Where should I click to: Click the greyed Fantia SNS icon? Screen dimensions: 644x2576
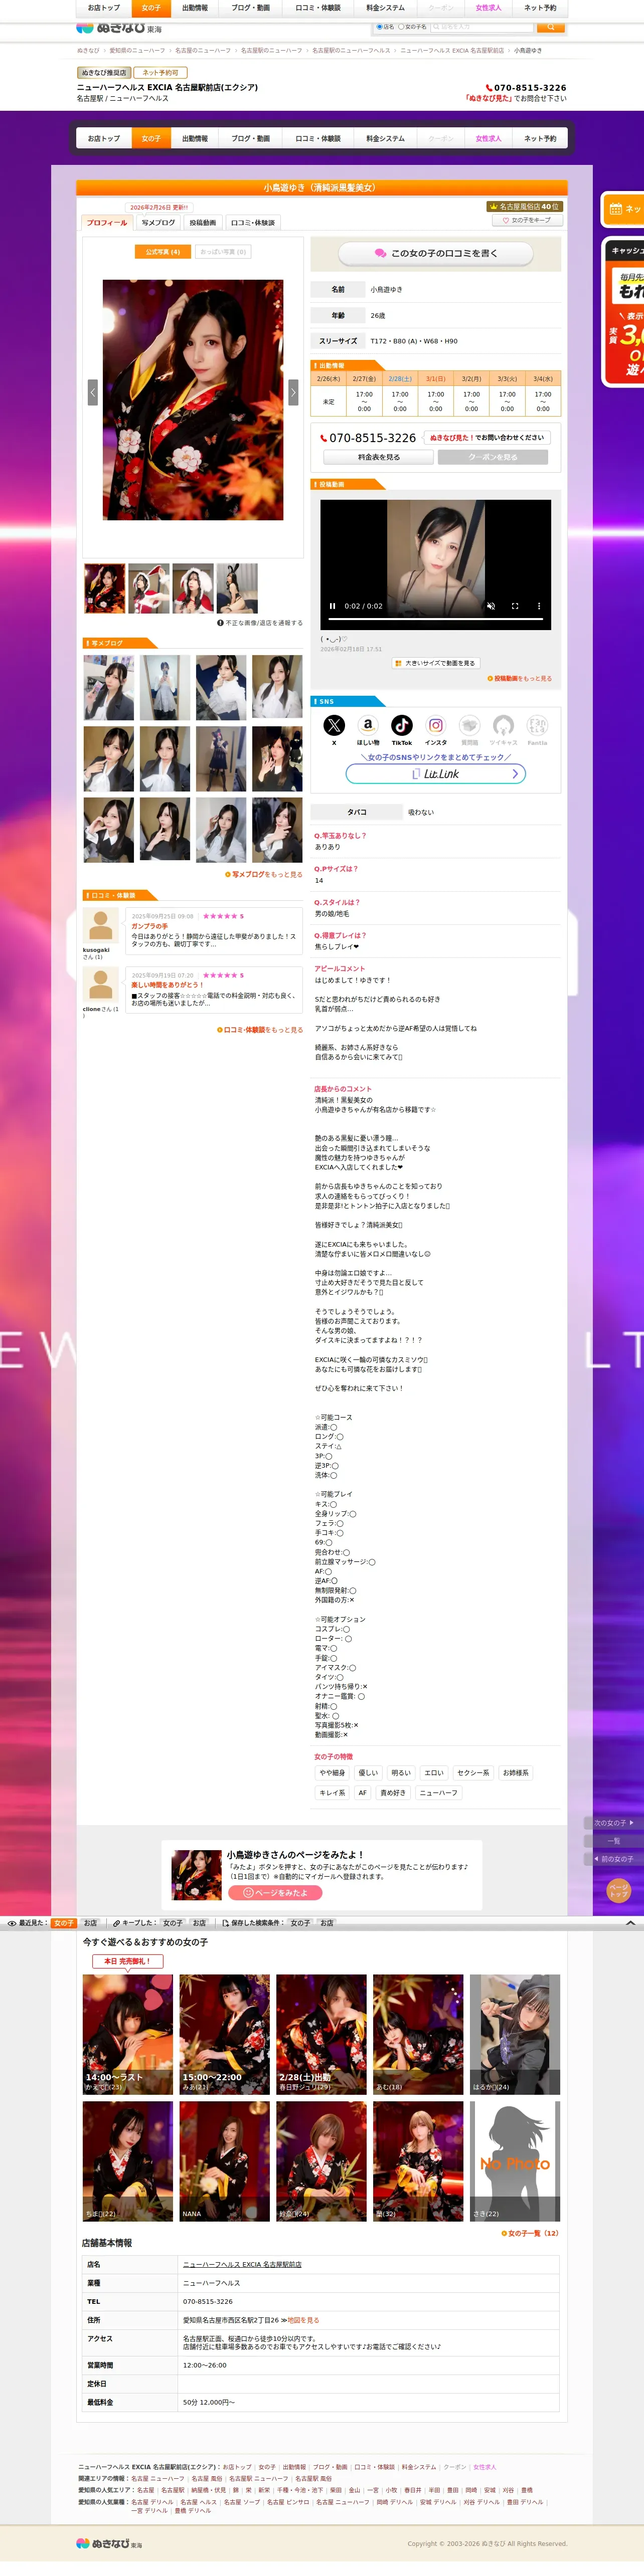537,725
